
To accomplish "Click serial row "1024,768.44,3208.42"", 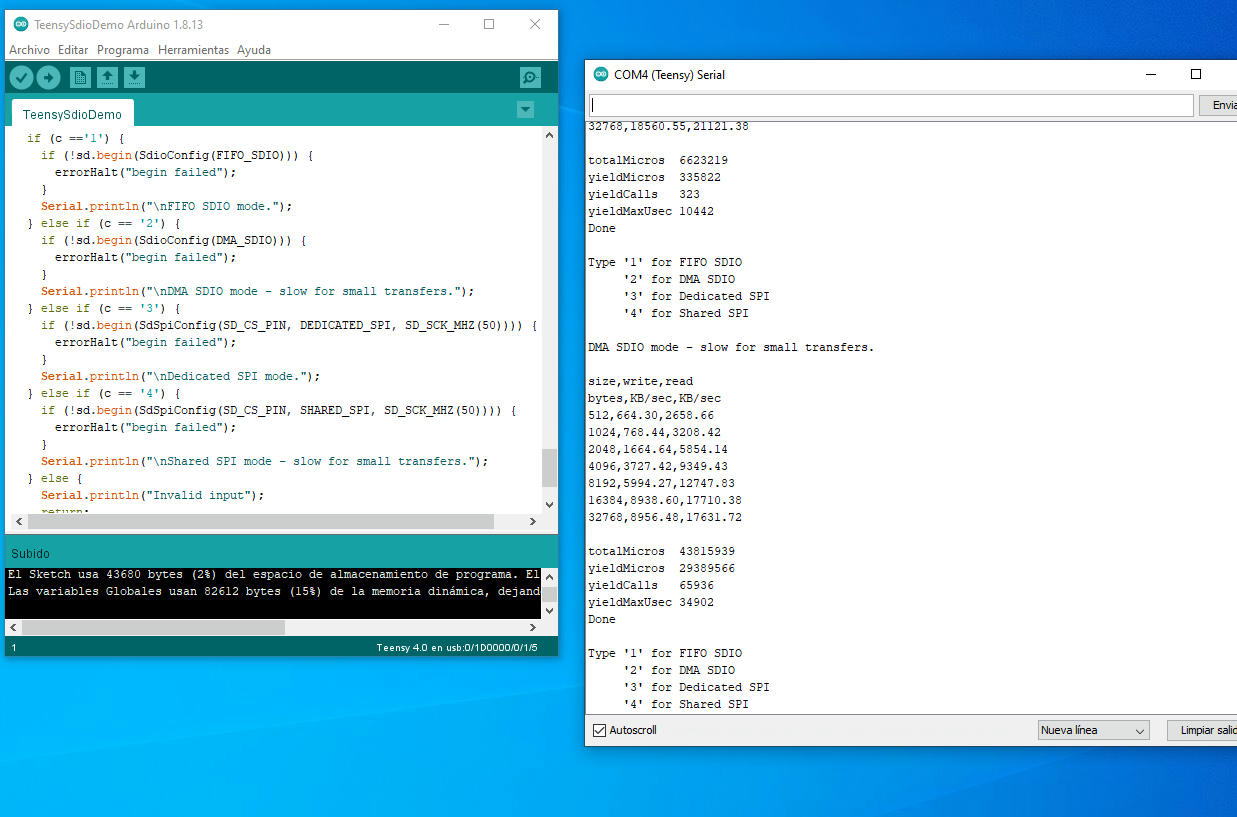I will click(x=654, y=432).
